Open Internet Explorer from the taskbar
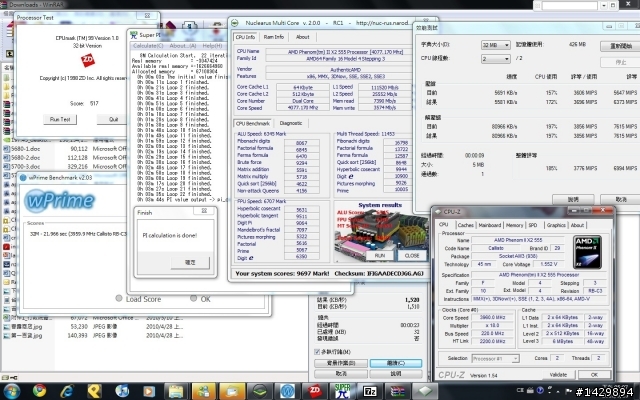The width and height of the screenshot is (640, 400). click(x=67, y=391)
